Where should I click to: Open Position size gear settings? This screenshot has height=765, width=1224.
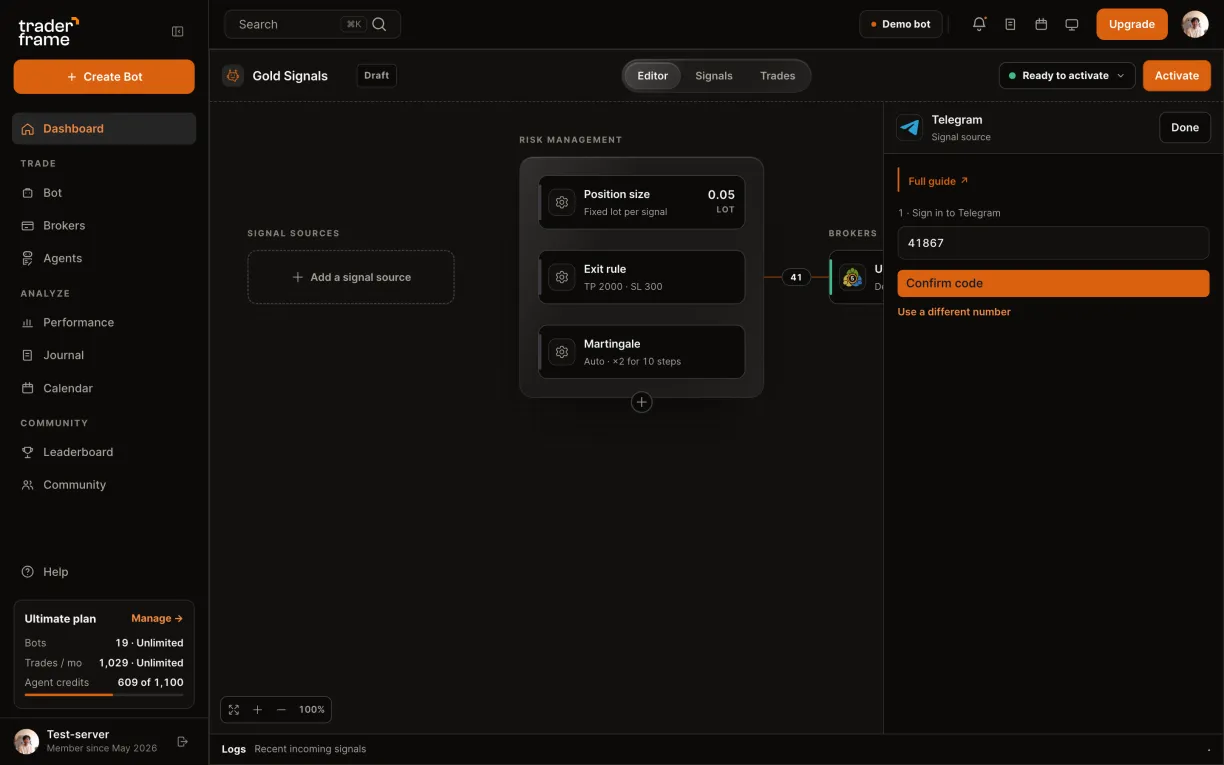(x=562, y=202)
